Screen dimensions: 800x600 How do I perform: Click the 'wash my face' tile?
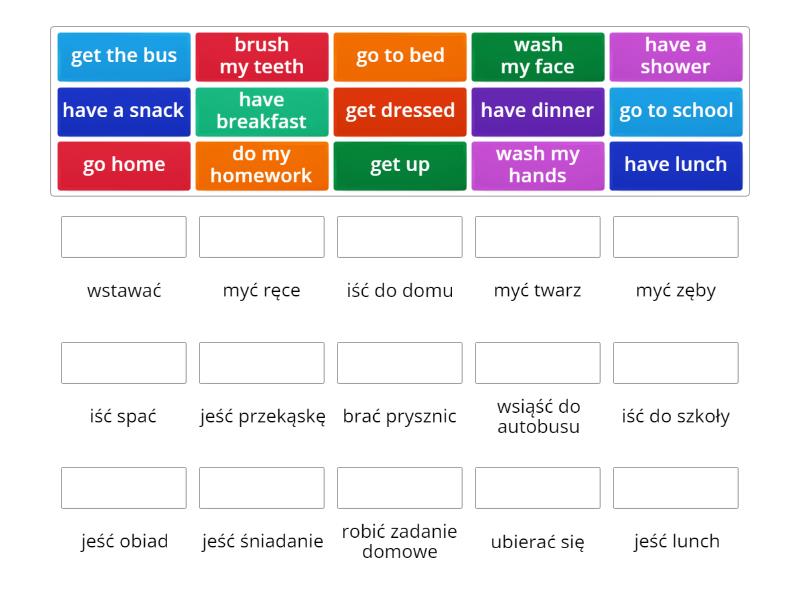pos(538,56)
